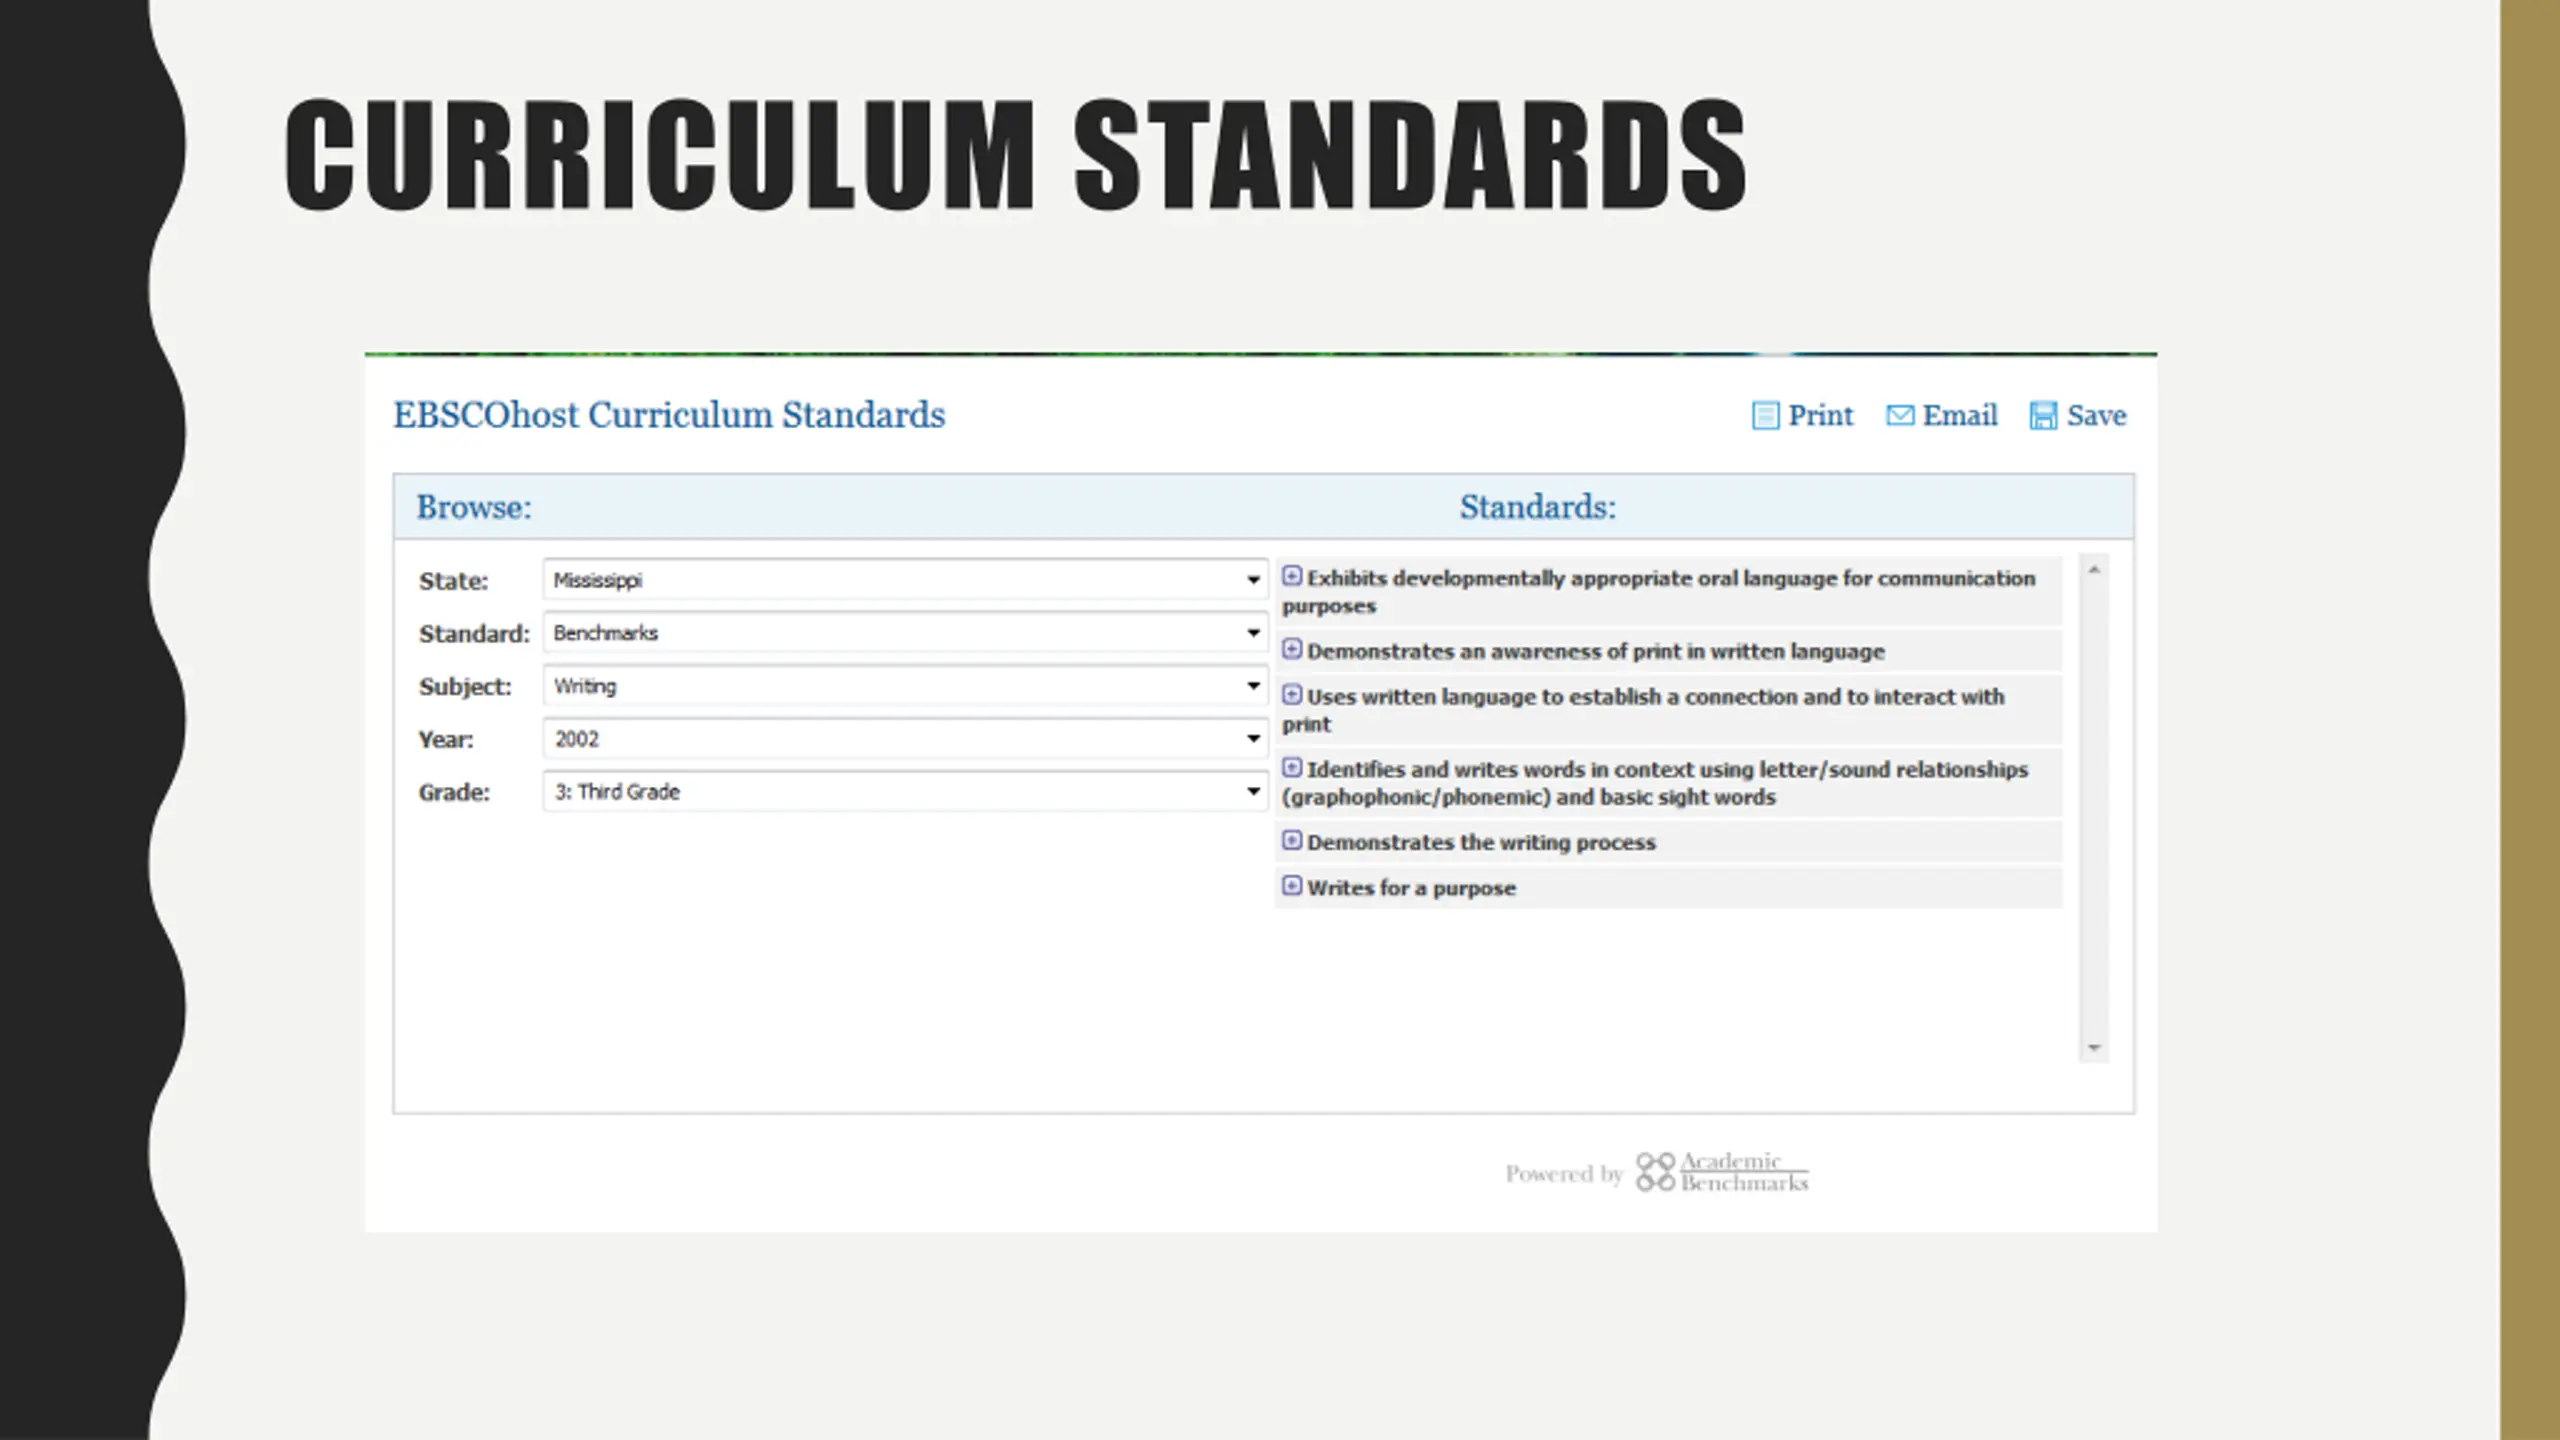Expand 'Exhibits developmentally appropriate oral language' standard
This screenshot has height=1440, width=2560.
1292,576
